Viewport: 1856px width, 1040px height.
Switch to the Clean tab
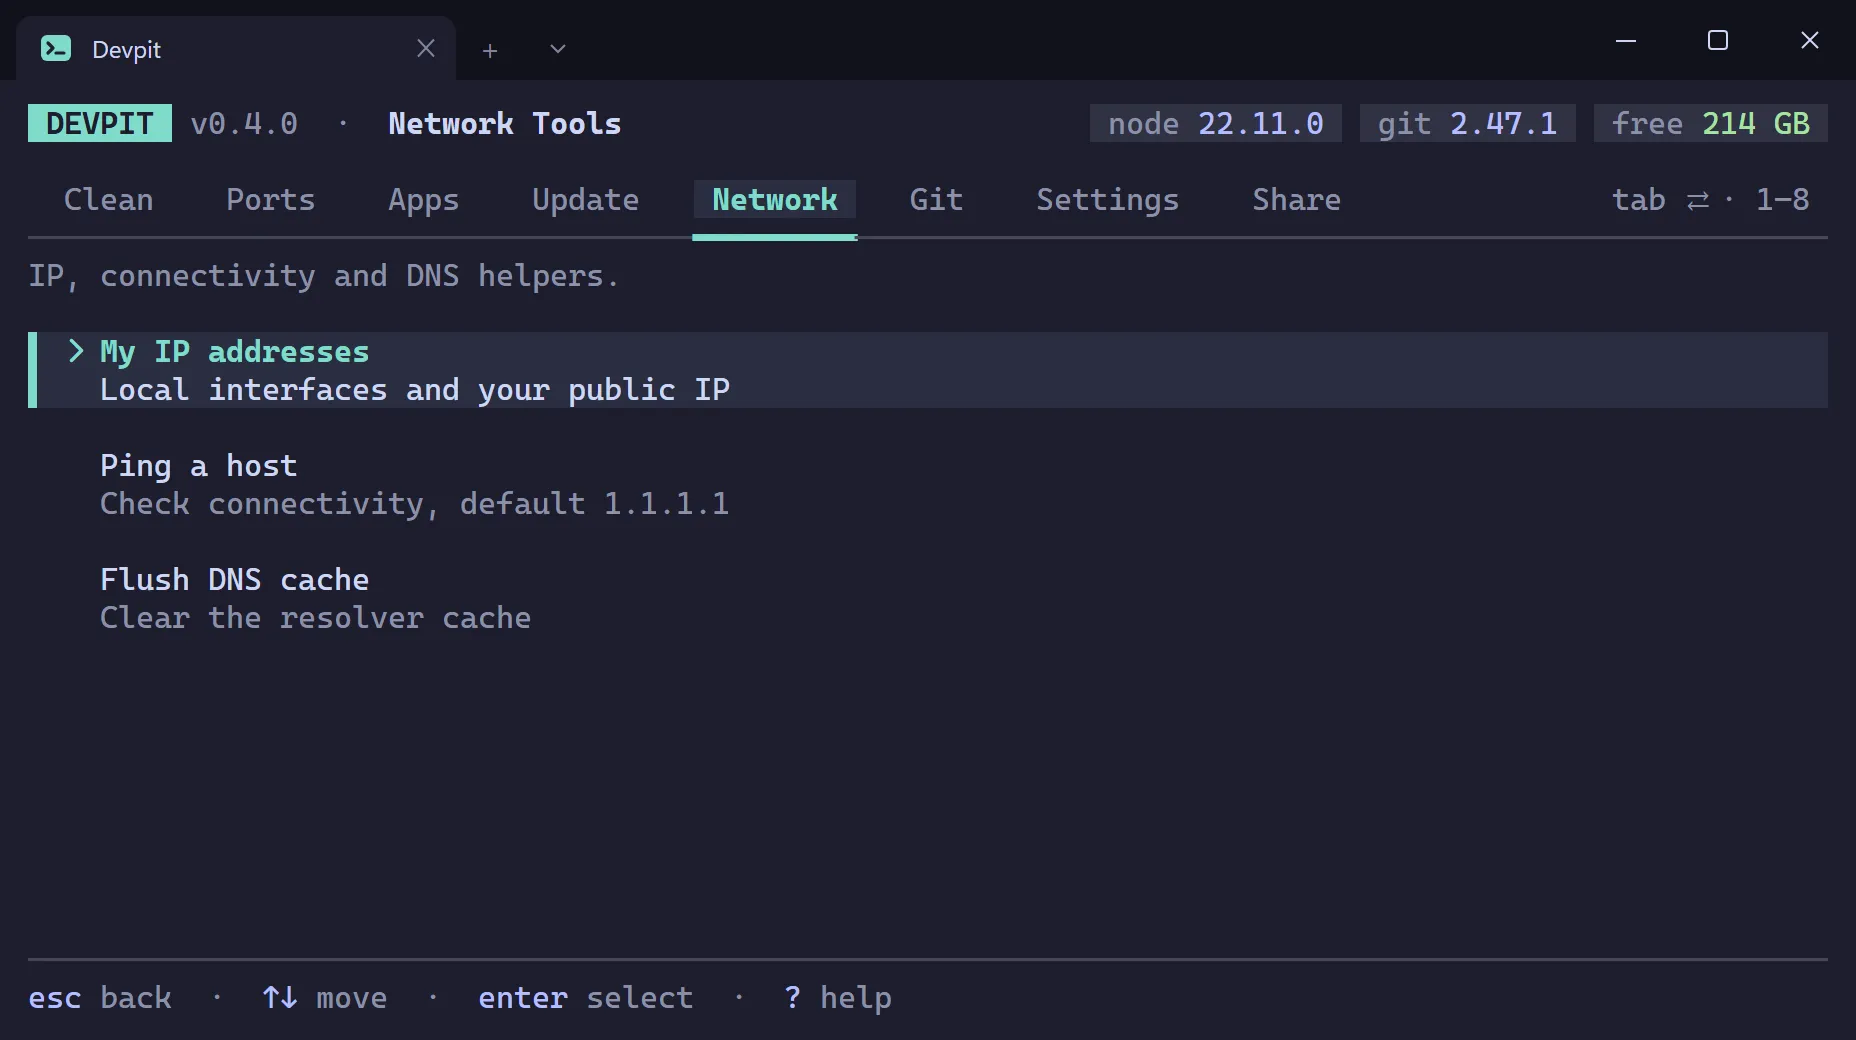pos(109,200)
